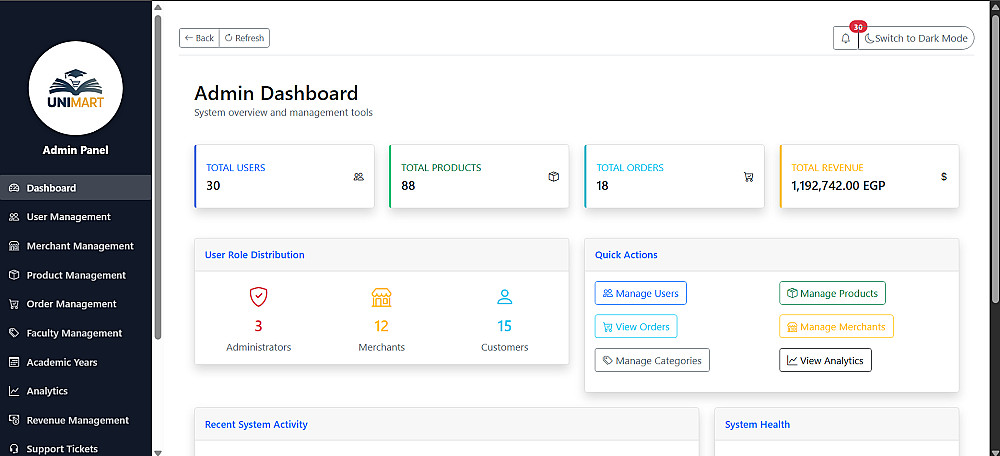Click the UNIMART logo image
The height and width of the screenshot is (456, 1000).
click(x=76, y=88)
